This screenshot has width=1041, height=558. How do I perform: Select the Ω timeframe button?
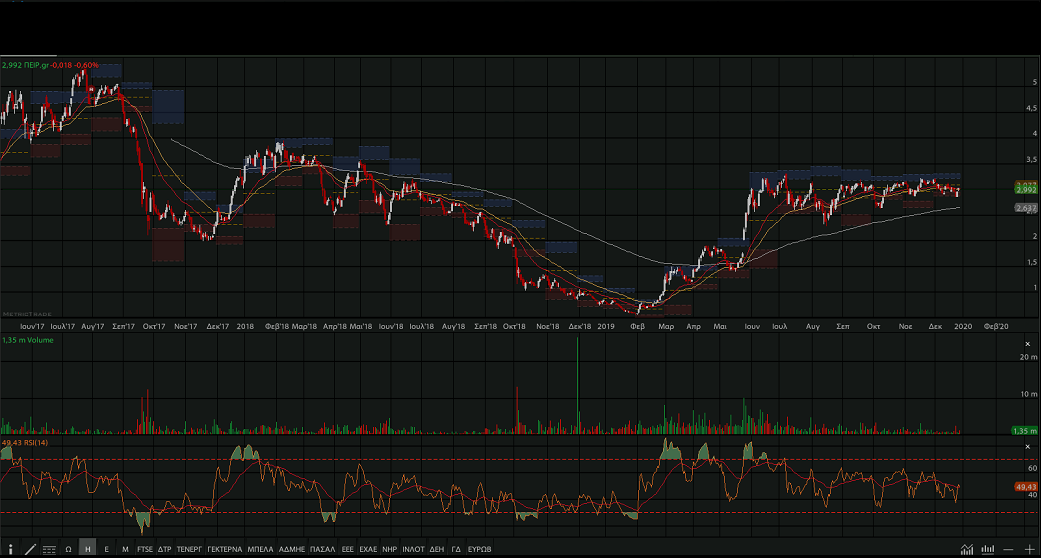(68, 549)
